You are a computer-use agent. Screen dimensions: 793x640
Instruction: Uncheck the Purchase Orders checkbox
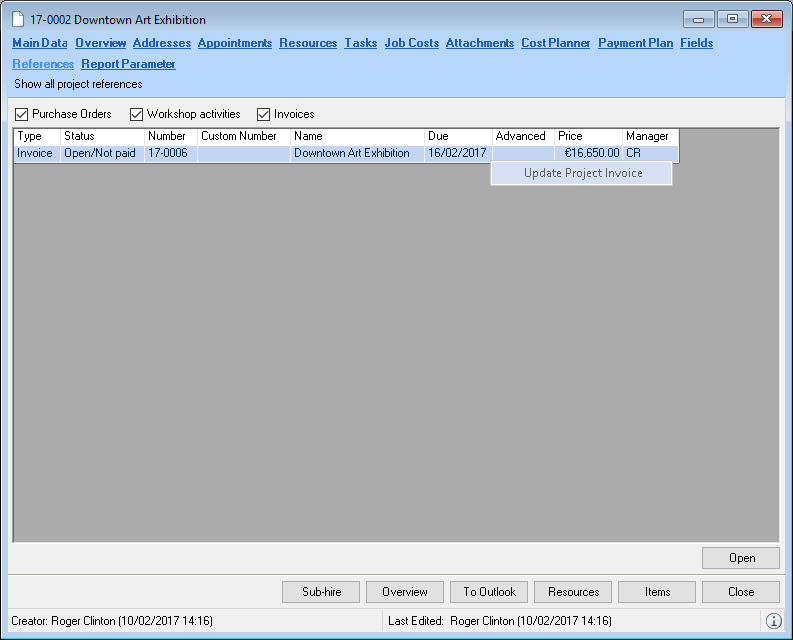point(21,114)
